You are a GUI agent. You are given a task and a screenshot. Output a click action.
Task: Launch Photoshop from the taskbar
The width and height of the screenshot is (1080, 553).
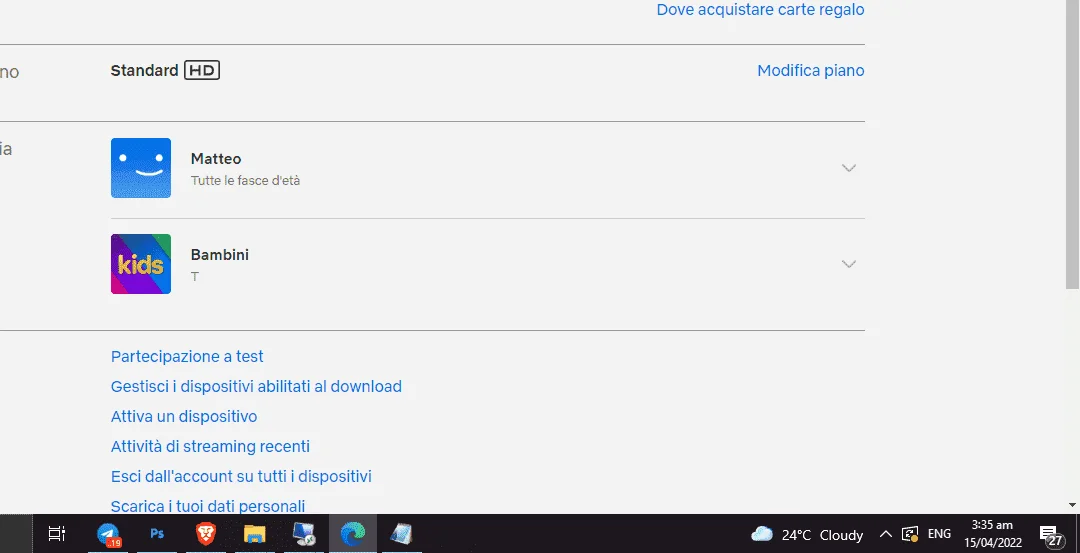pos(157,534)
